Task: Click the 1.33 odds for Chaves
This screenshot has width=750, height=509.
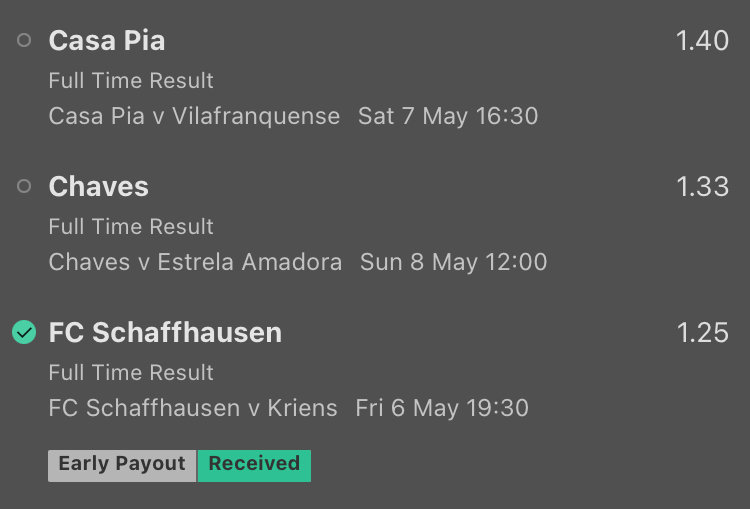Action: coord(702,187)
